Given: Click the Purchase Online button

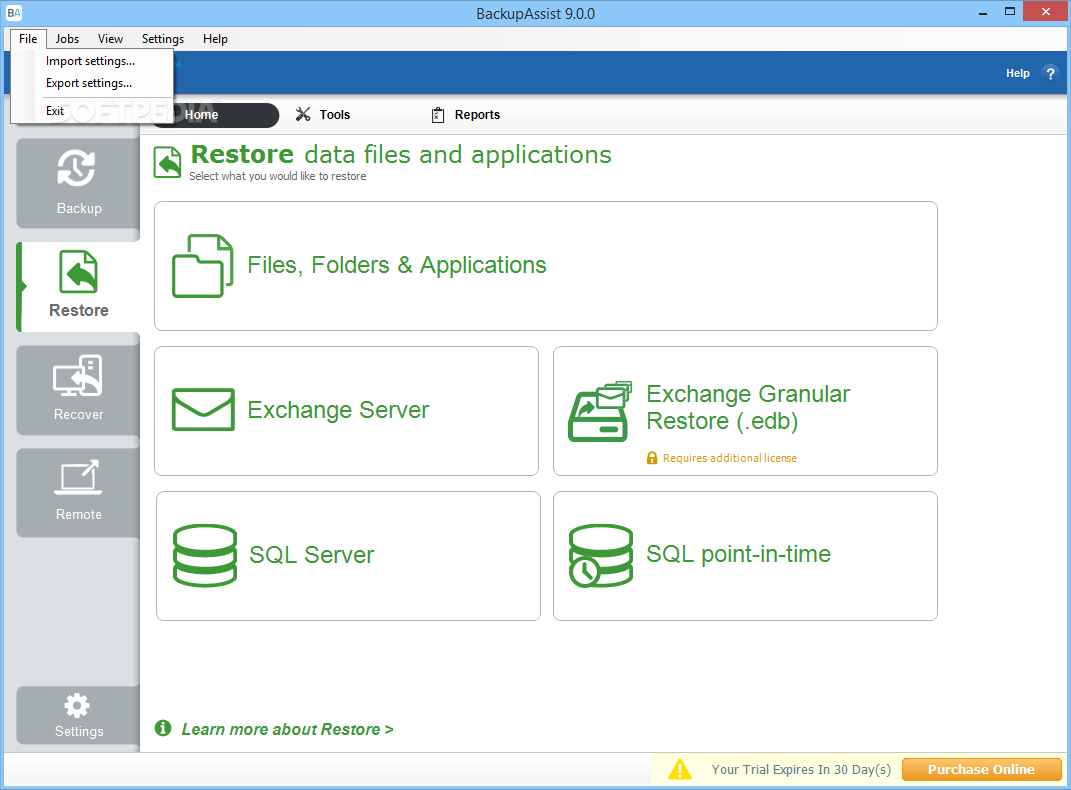Looking at the screenshot, I should [982, 770].
